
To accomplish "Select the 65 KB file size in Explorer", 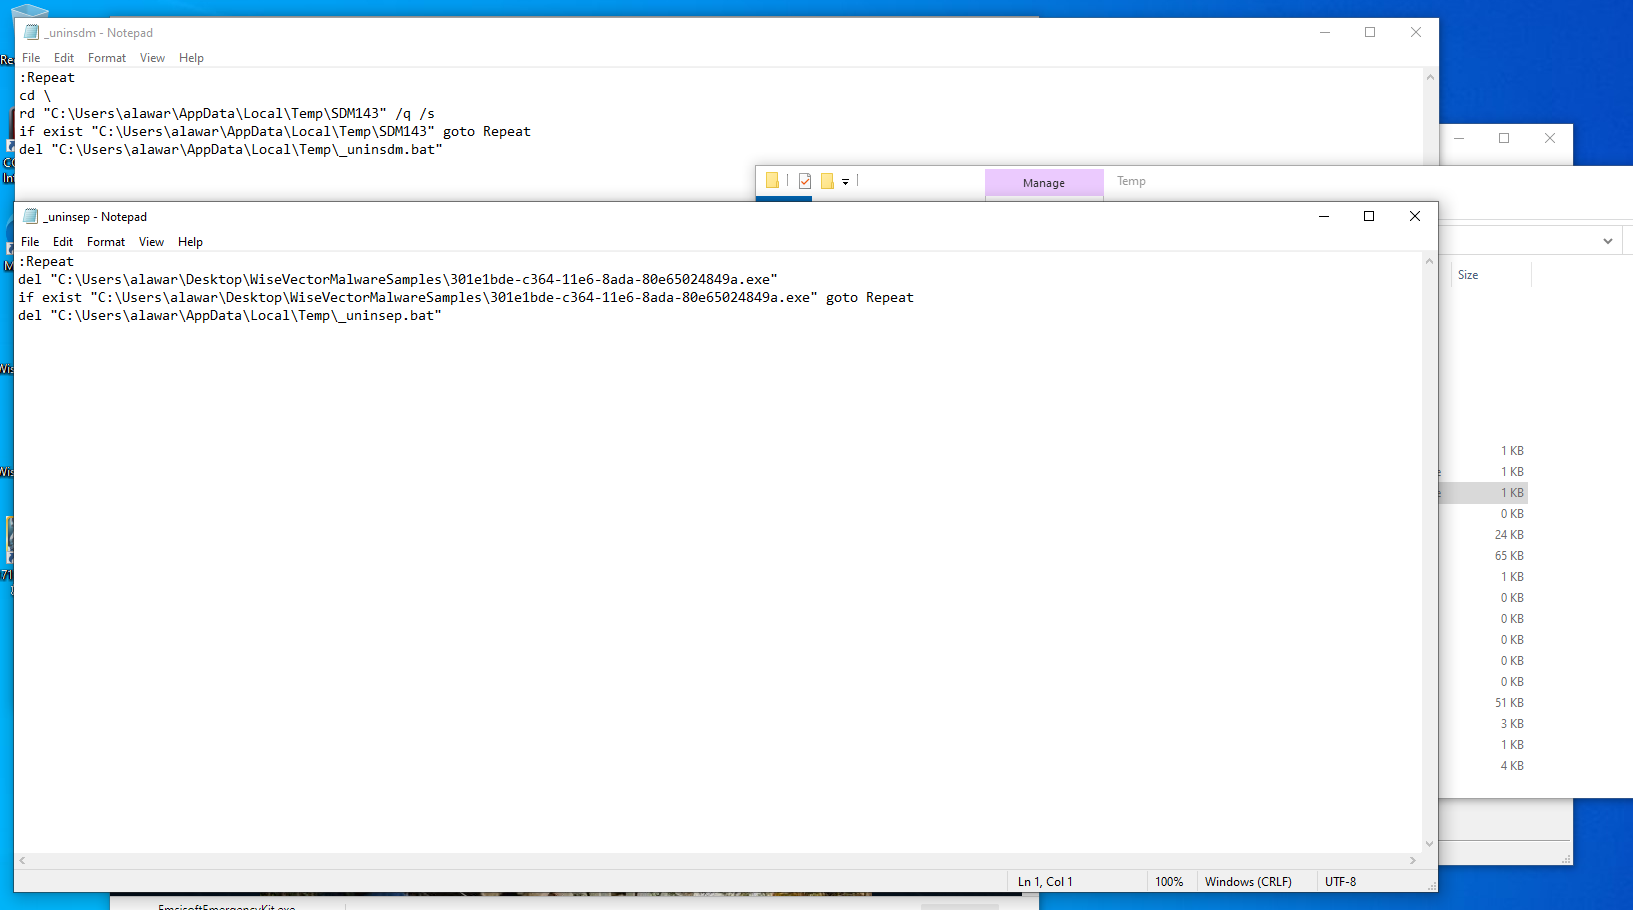I will tap(1509, 556).
